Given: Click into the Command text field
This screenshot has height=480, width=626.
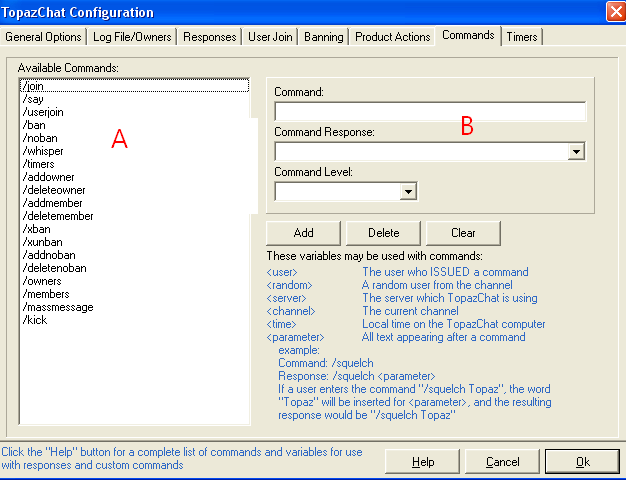Looking at the screenshot, I should tap(430, 111).
